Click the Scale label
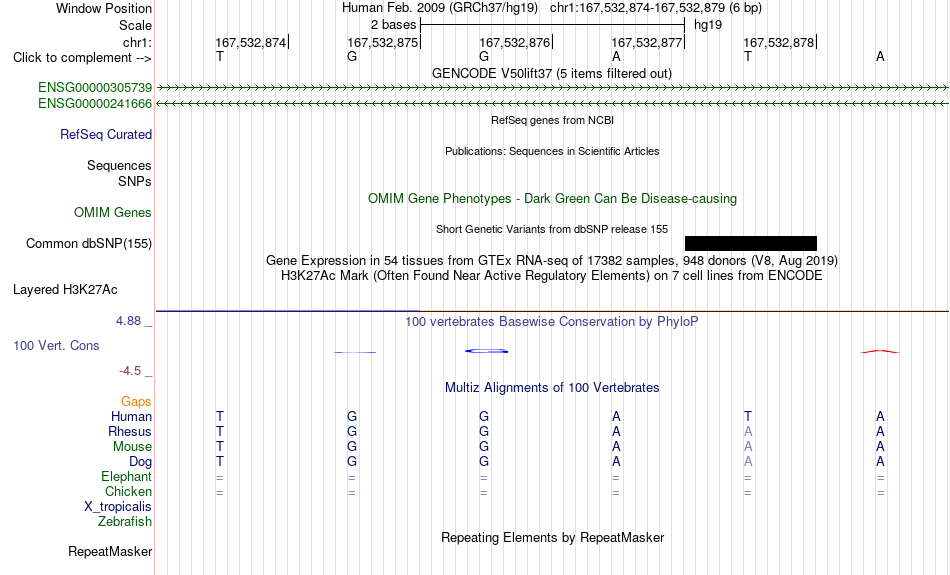950x575 pixels. (x=135, y=25)
